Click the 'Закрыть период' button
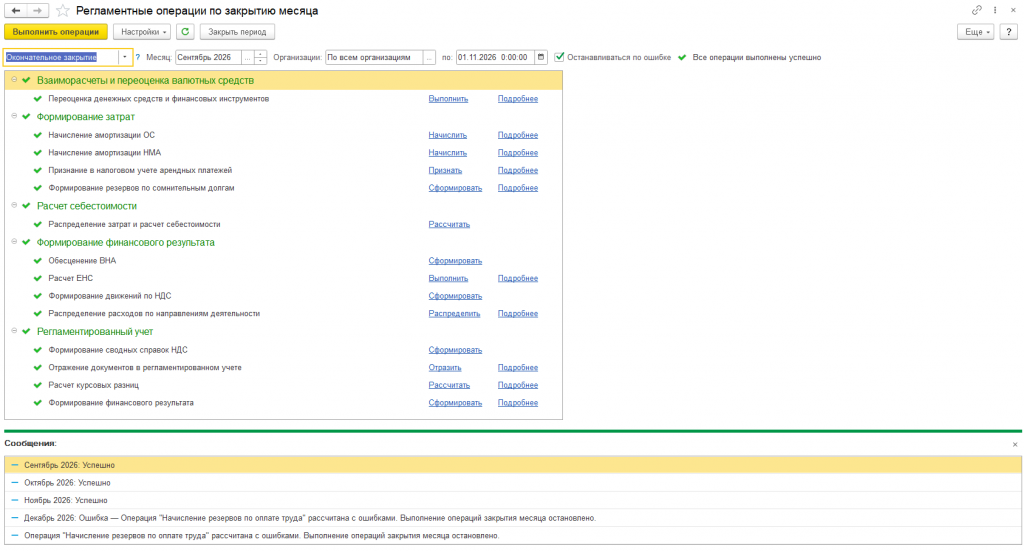The width and height of the screenshot is (1024, 551). pos(237,31)
